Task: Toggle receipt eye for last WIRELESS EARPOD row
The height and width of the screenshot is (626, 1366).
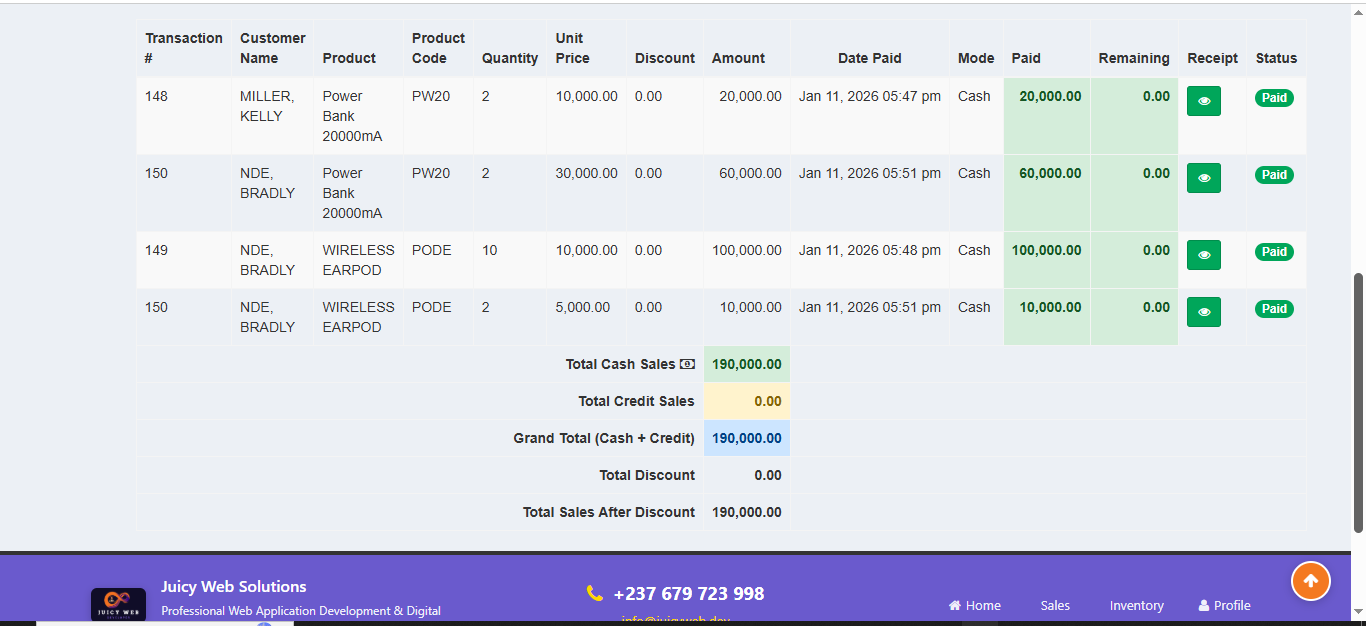Action: 1203,312
